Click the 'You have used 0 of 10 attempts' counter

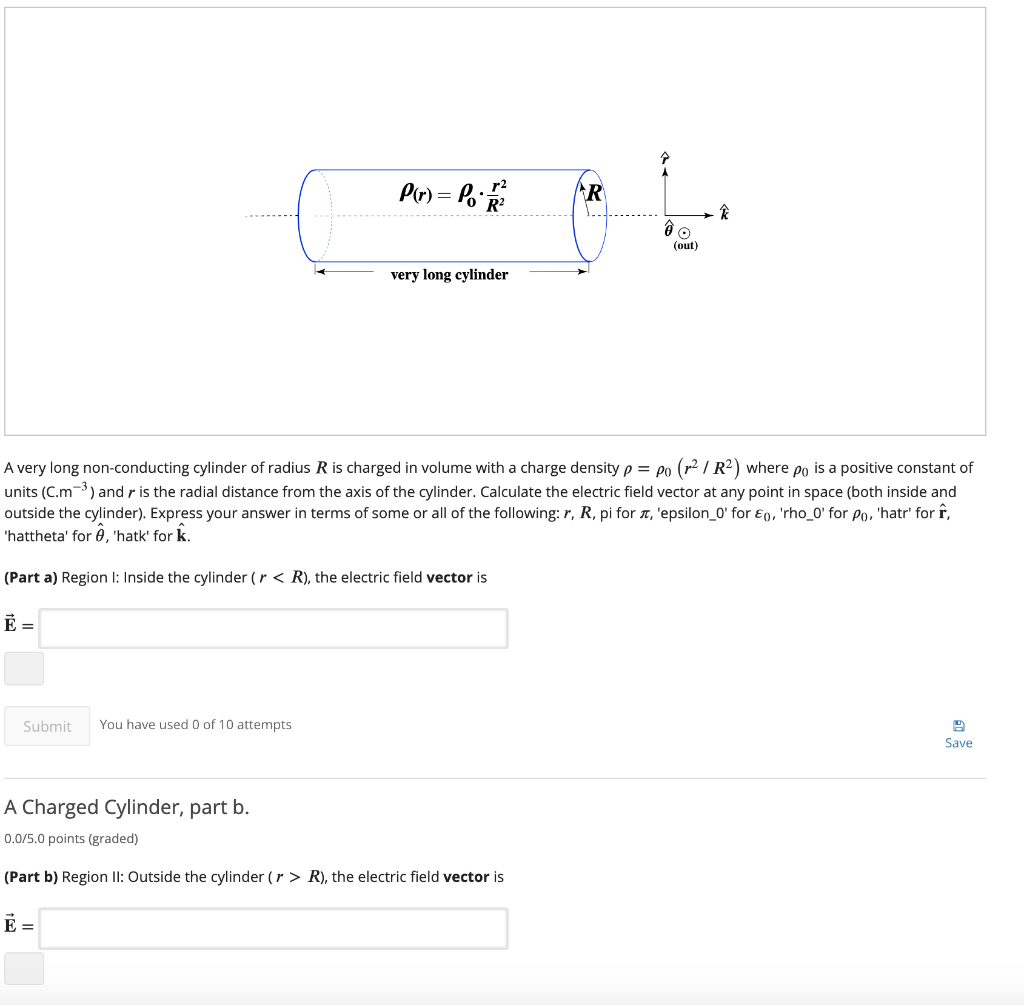195,724
